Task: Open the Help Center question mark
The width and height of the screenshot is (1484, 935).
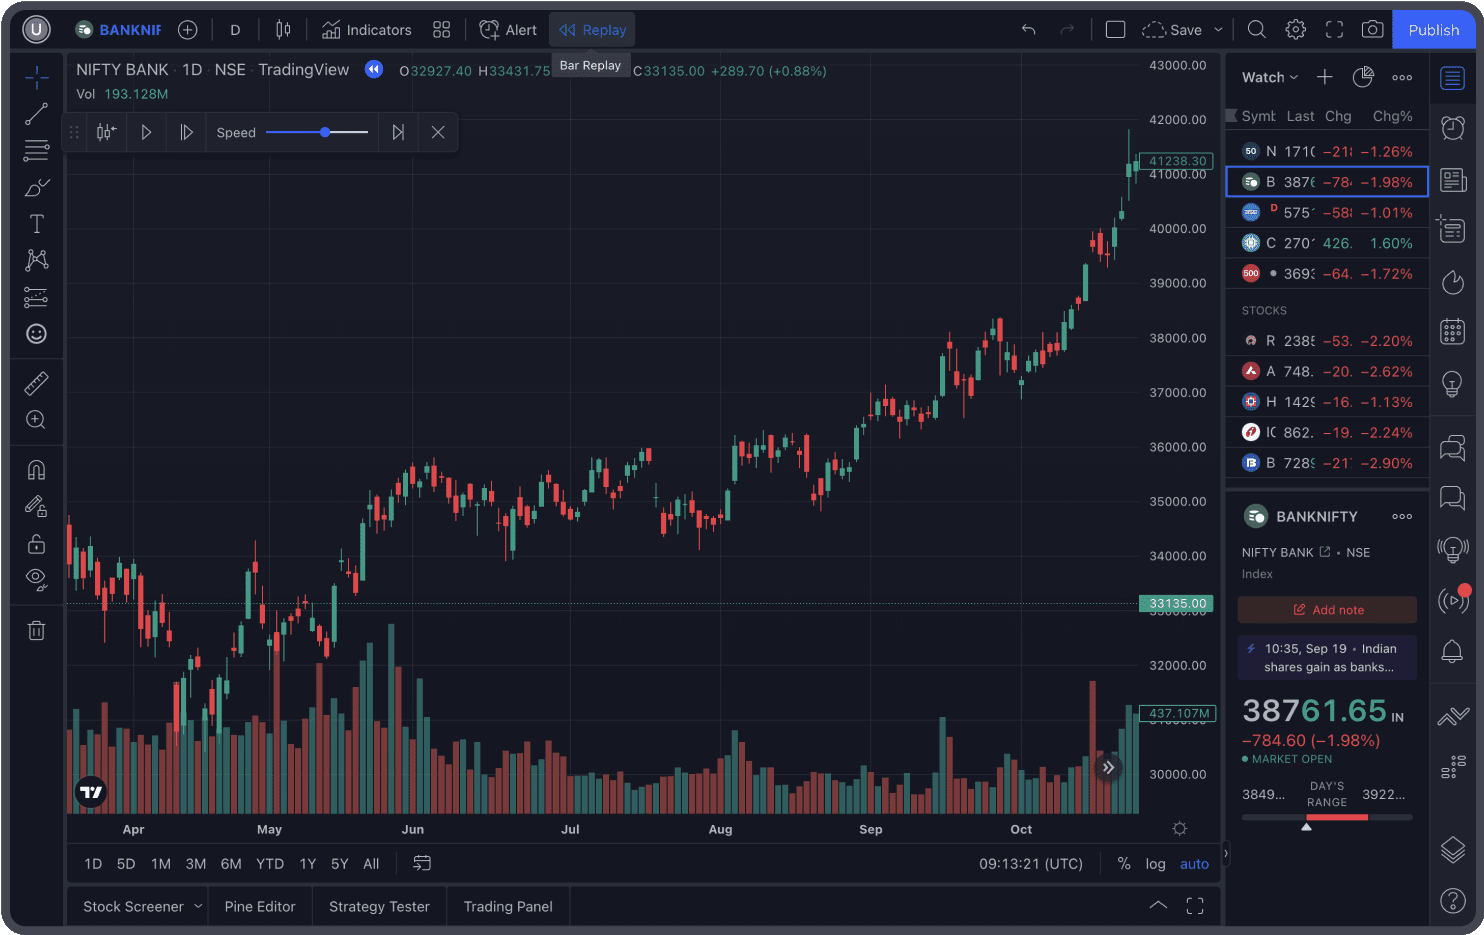Action: (1452, 900)
